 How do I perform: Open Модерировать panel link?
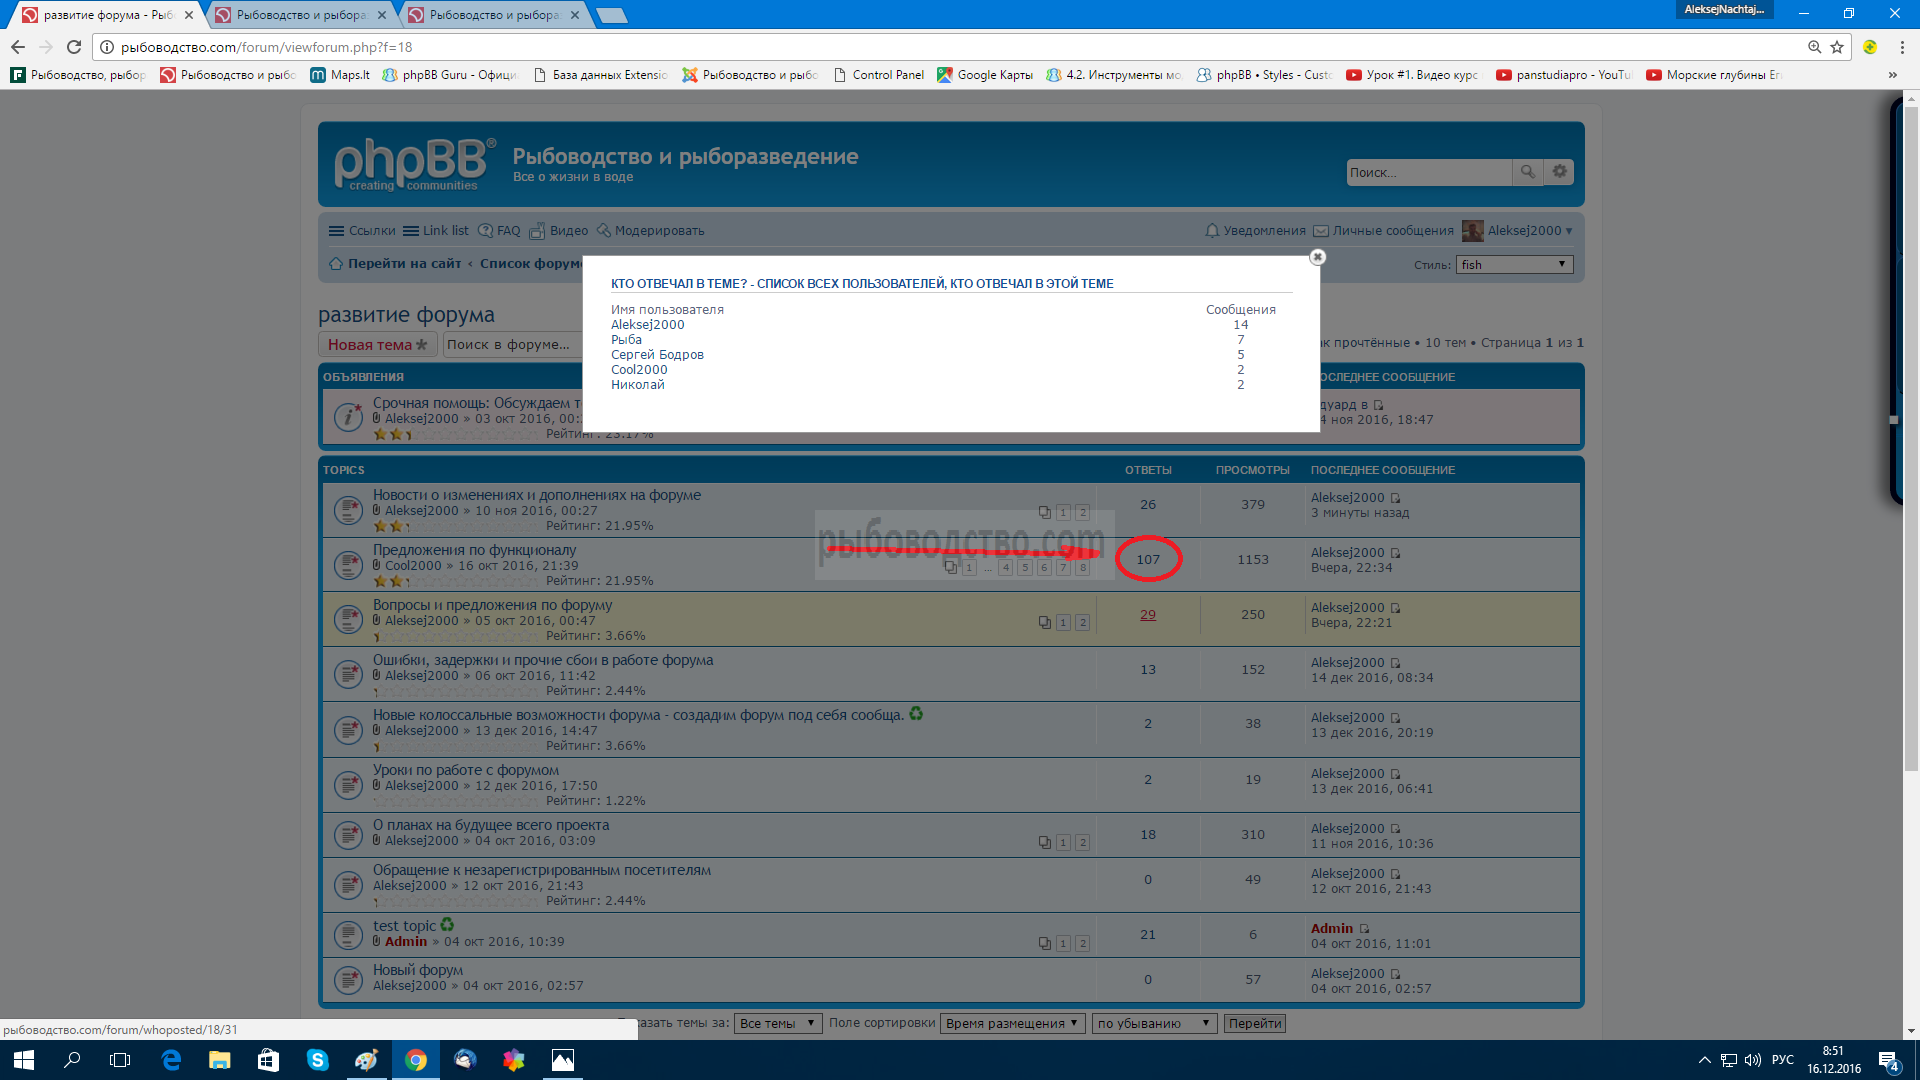point(650,231)
